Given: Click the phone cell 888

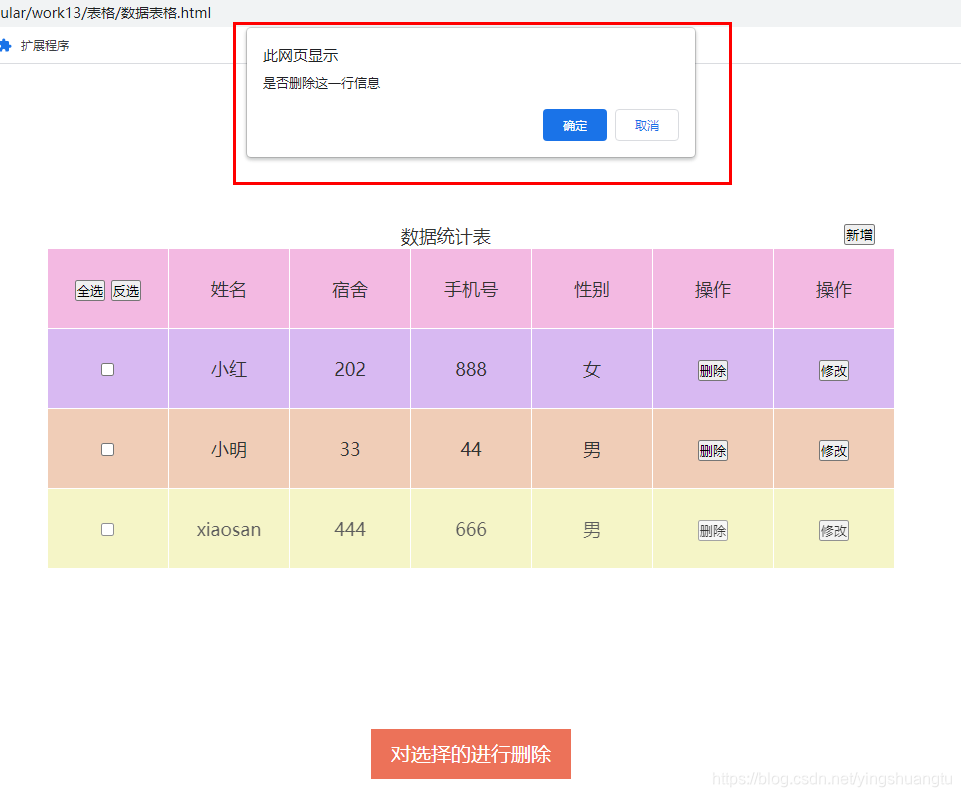Looking at the screenshot, I should point(471,369).
